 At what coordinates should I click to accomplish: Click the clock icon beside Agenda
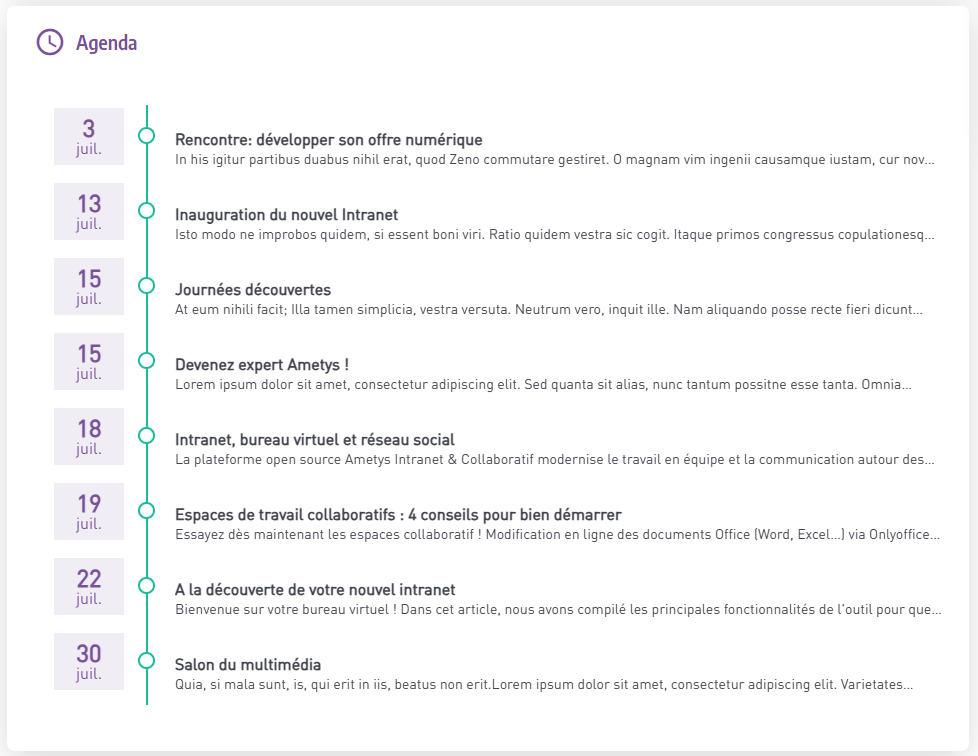49,42
